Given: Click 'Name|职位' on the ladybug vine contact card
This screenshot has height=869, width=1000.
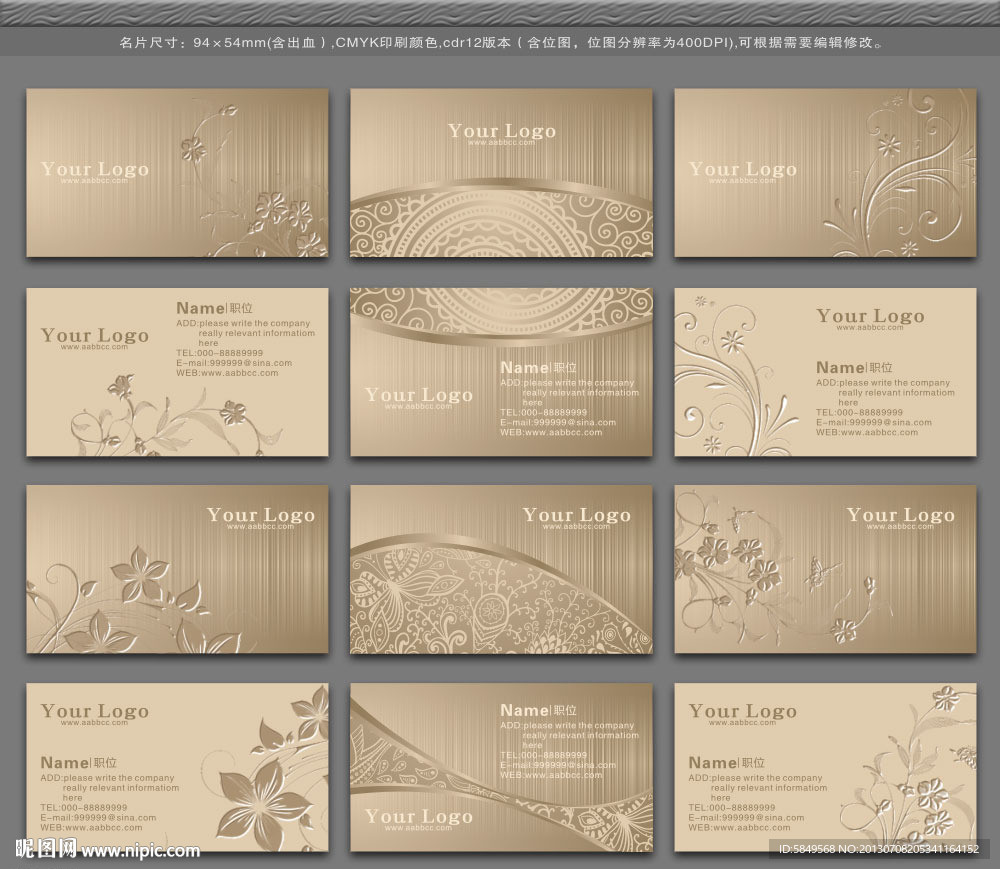Looking at the screenshot, I should [x=726, y=763].
